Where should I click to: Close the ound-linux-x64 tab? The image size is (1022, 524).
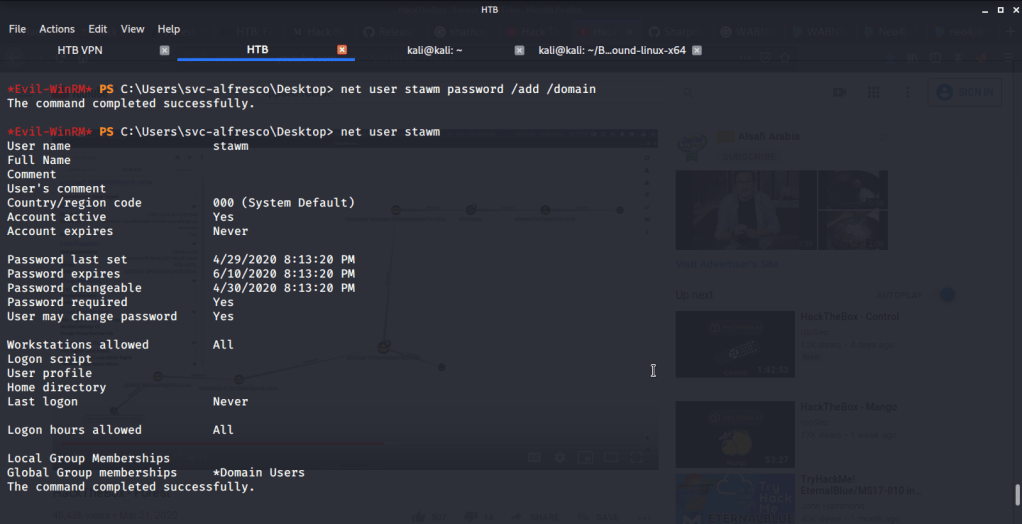pos(697,50)
